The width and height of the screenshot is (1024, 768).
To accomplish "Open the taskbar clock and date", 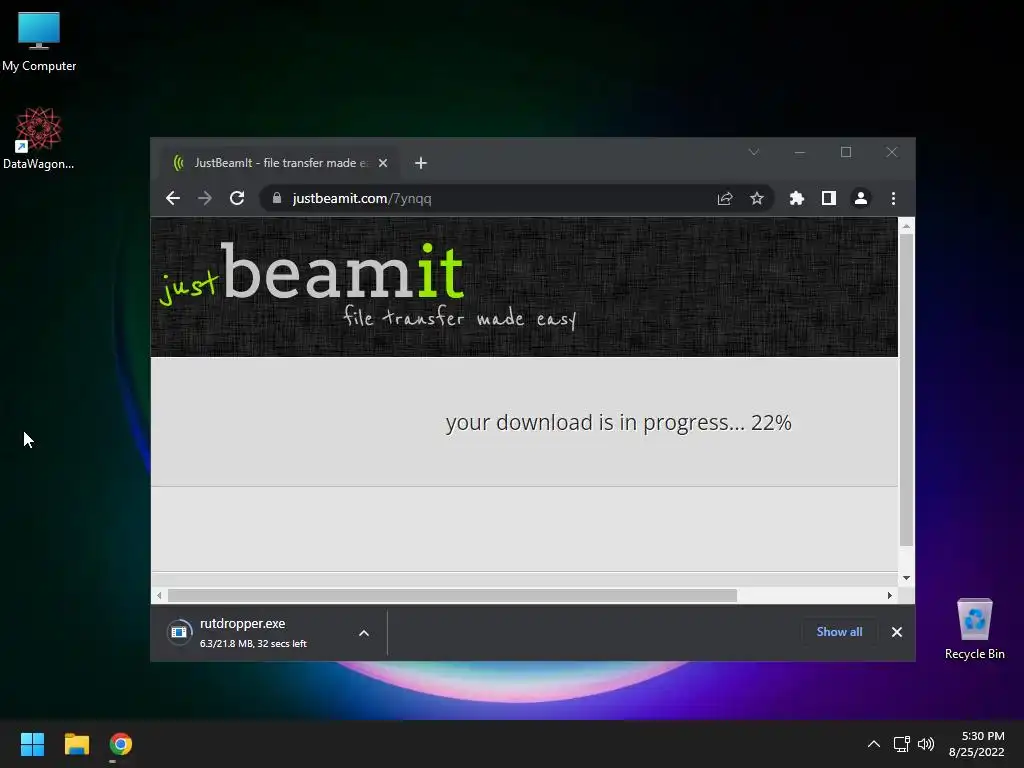I will coord(976,744).
